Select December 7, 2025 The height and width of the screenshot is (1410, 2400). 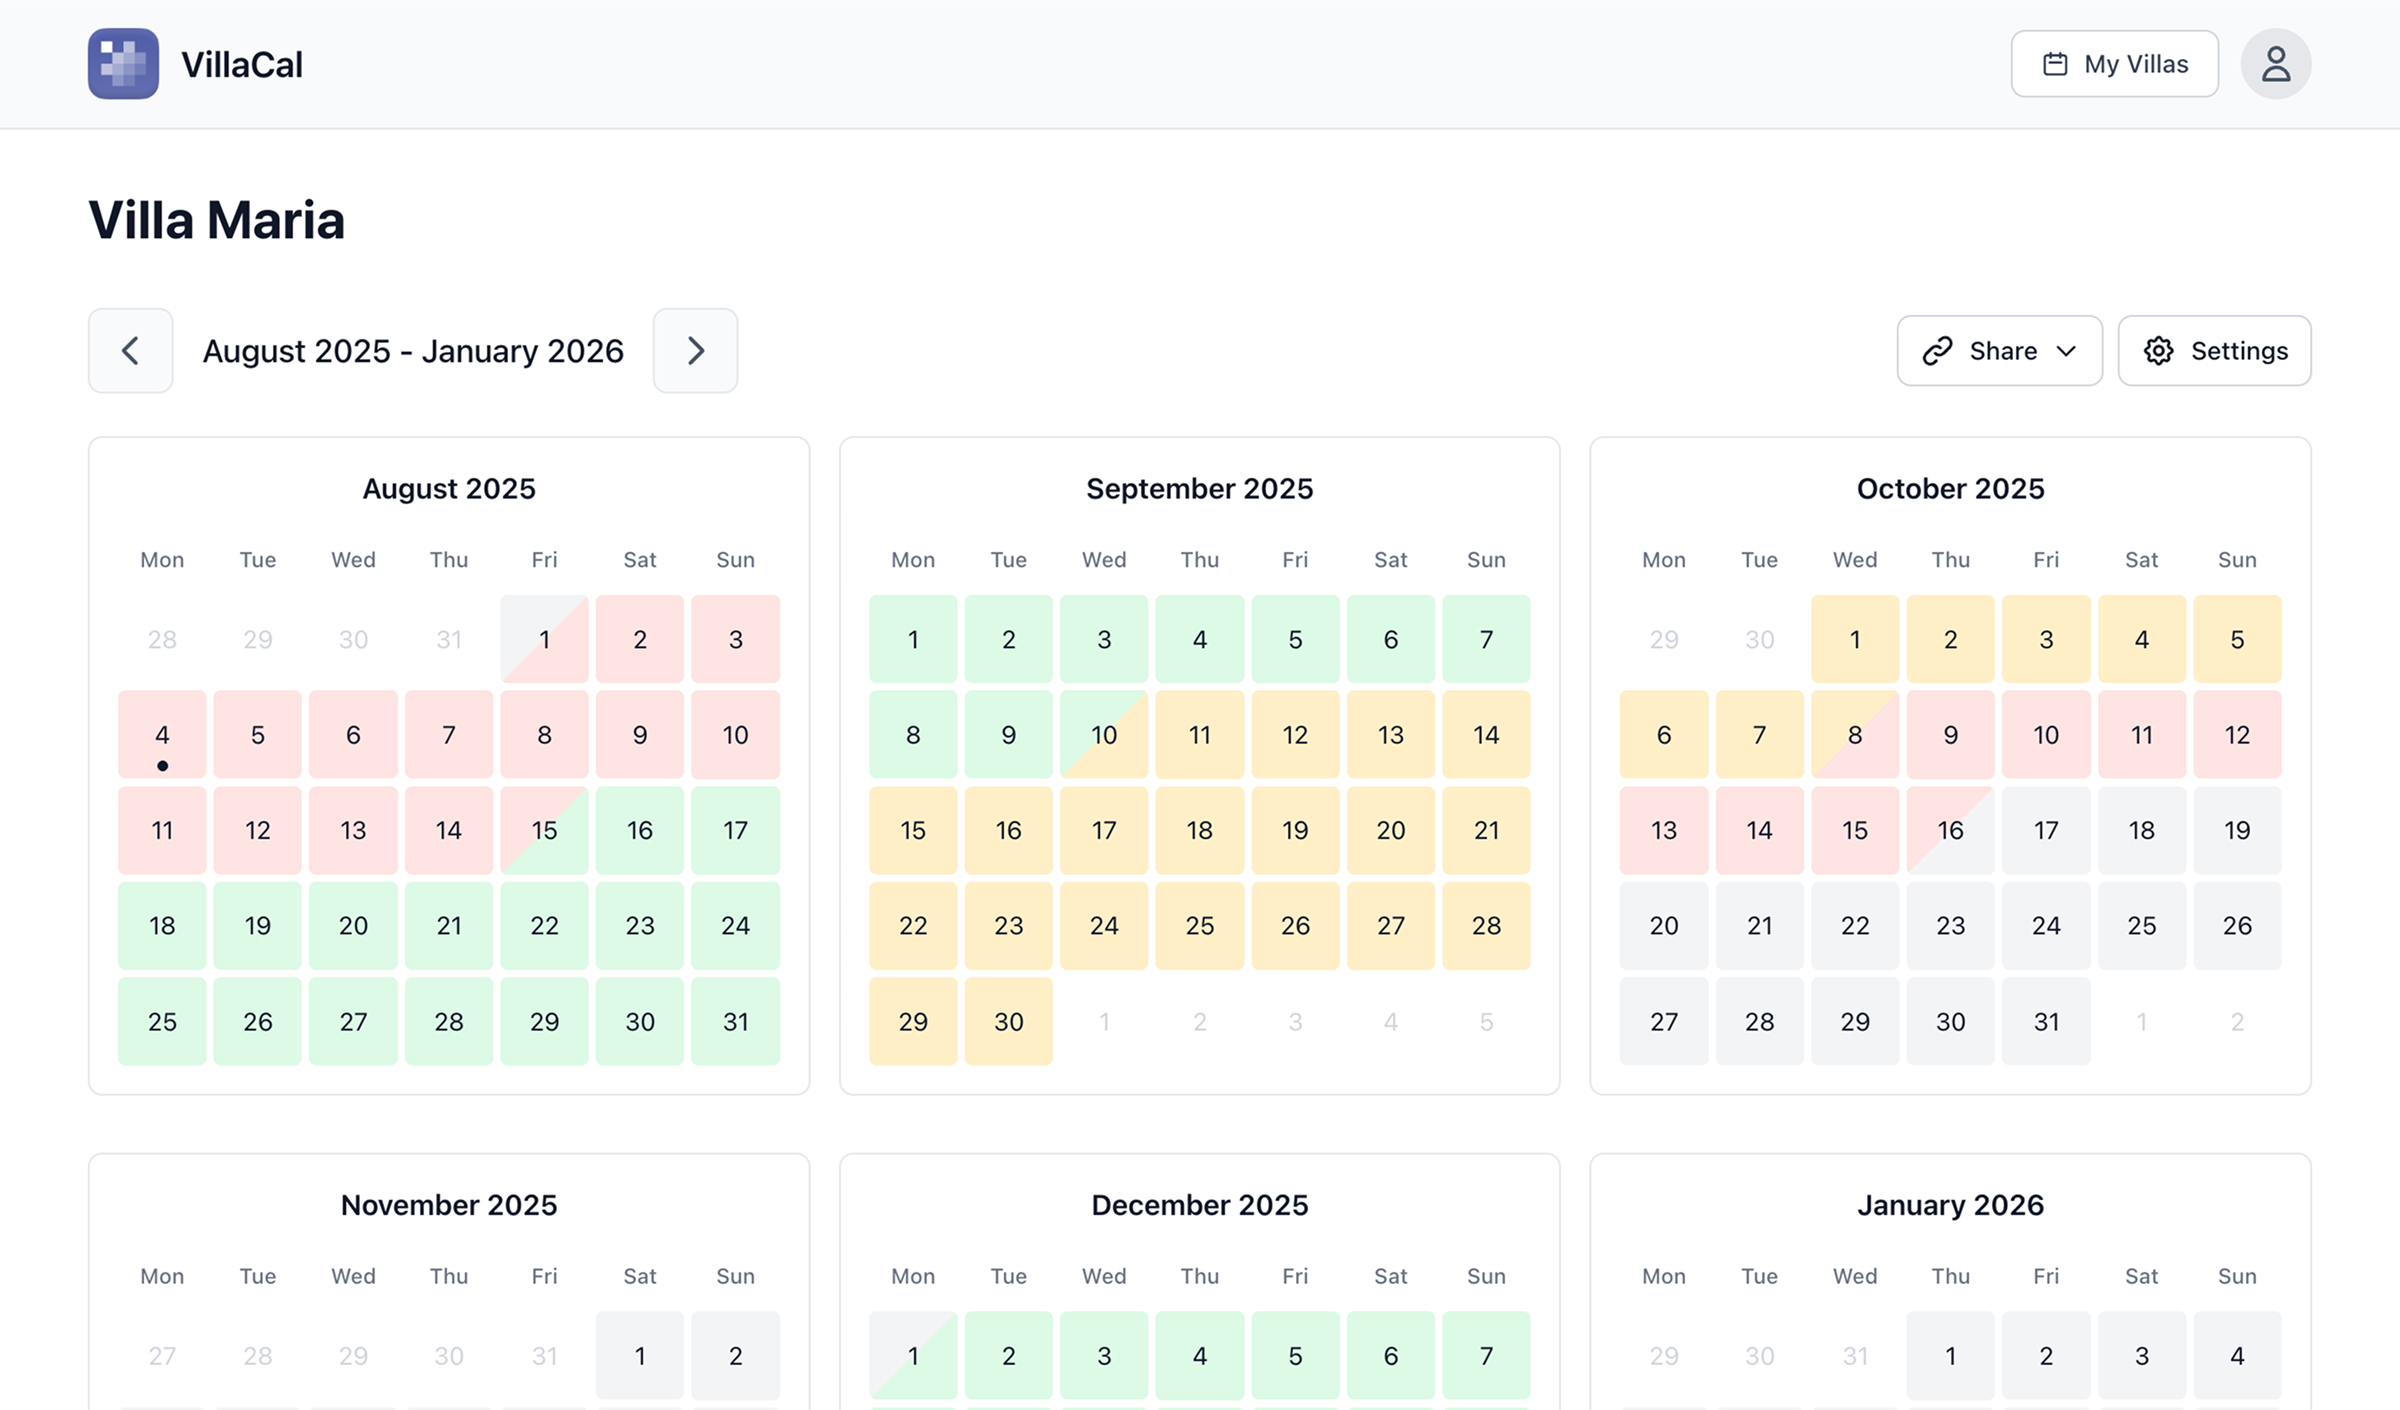tap(1486, 1356)
